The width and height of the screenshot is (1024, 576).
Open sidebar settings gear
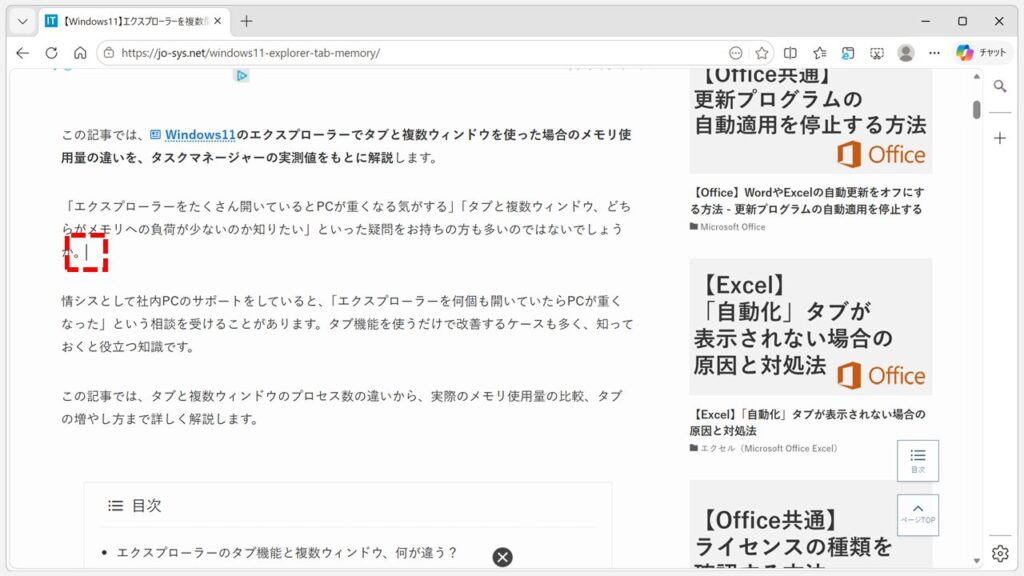pyautogui.click(x=1000, y=553)
